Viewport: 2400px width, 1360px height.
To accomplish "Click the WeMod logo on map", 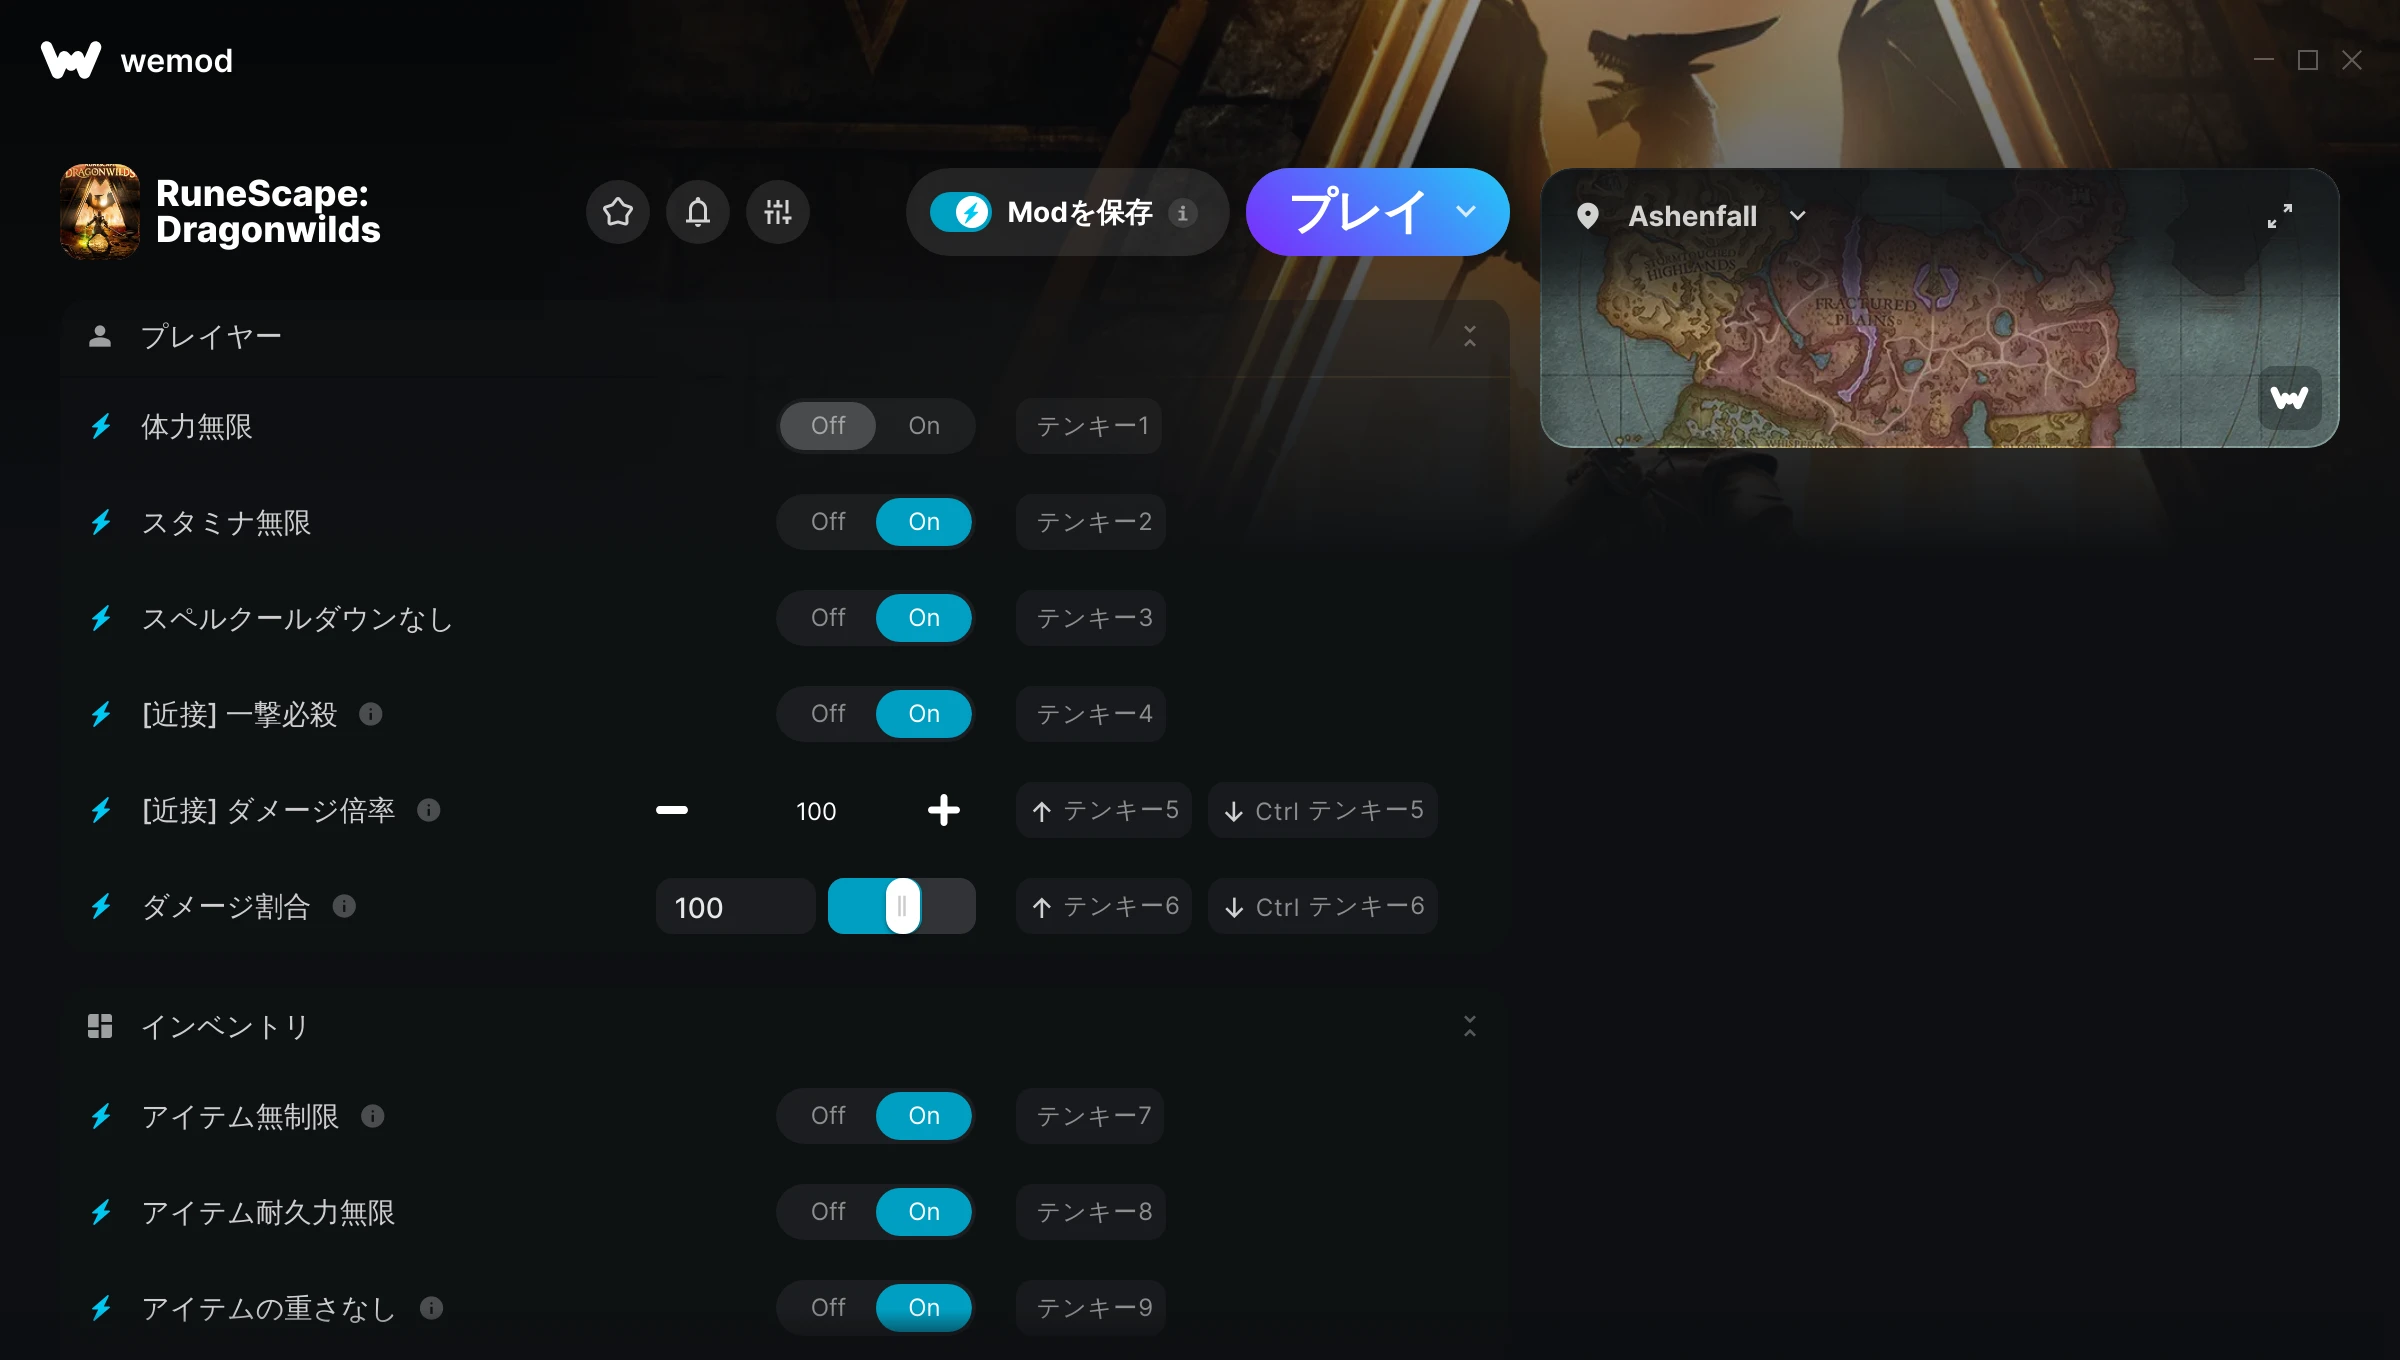I will coord(2289,398).
